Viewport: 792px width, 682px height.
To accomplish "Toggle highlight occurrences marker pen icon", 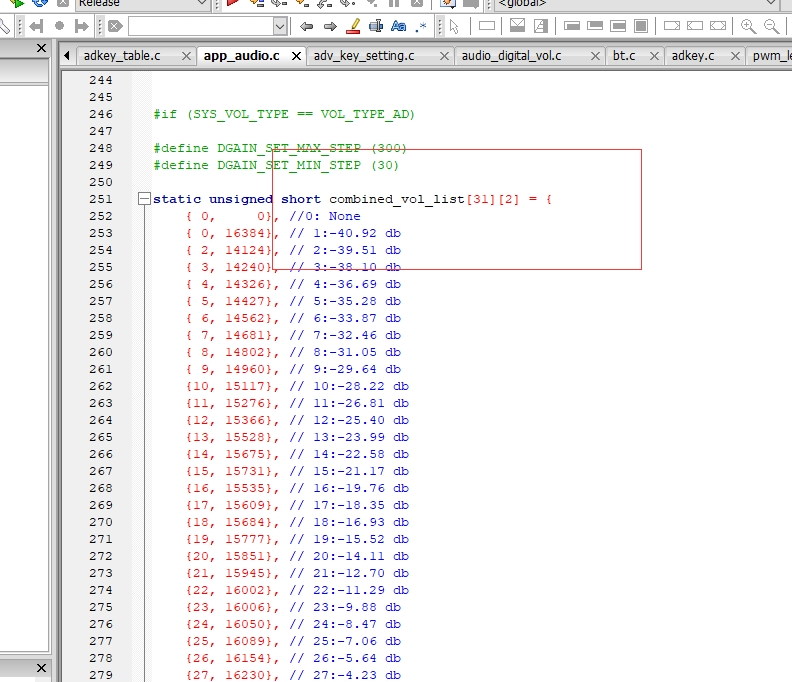I will tap(353, 26).
